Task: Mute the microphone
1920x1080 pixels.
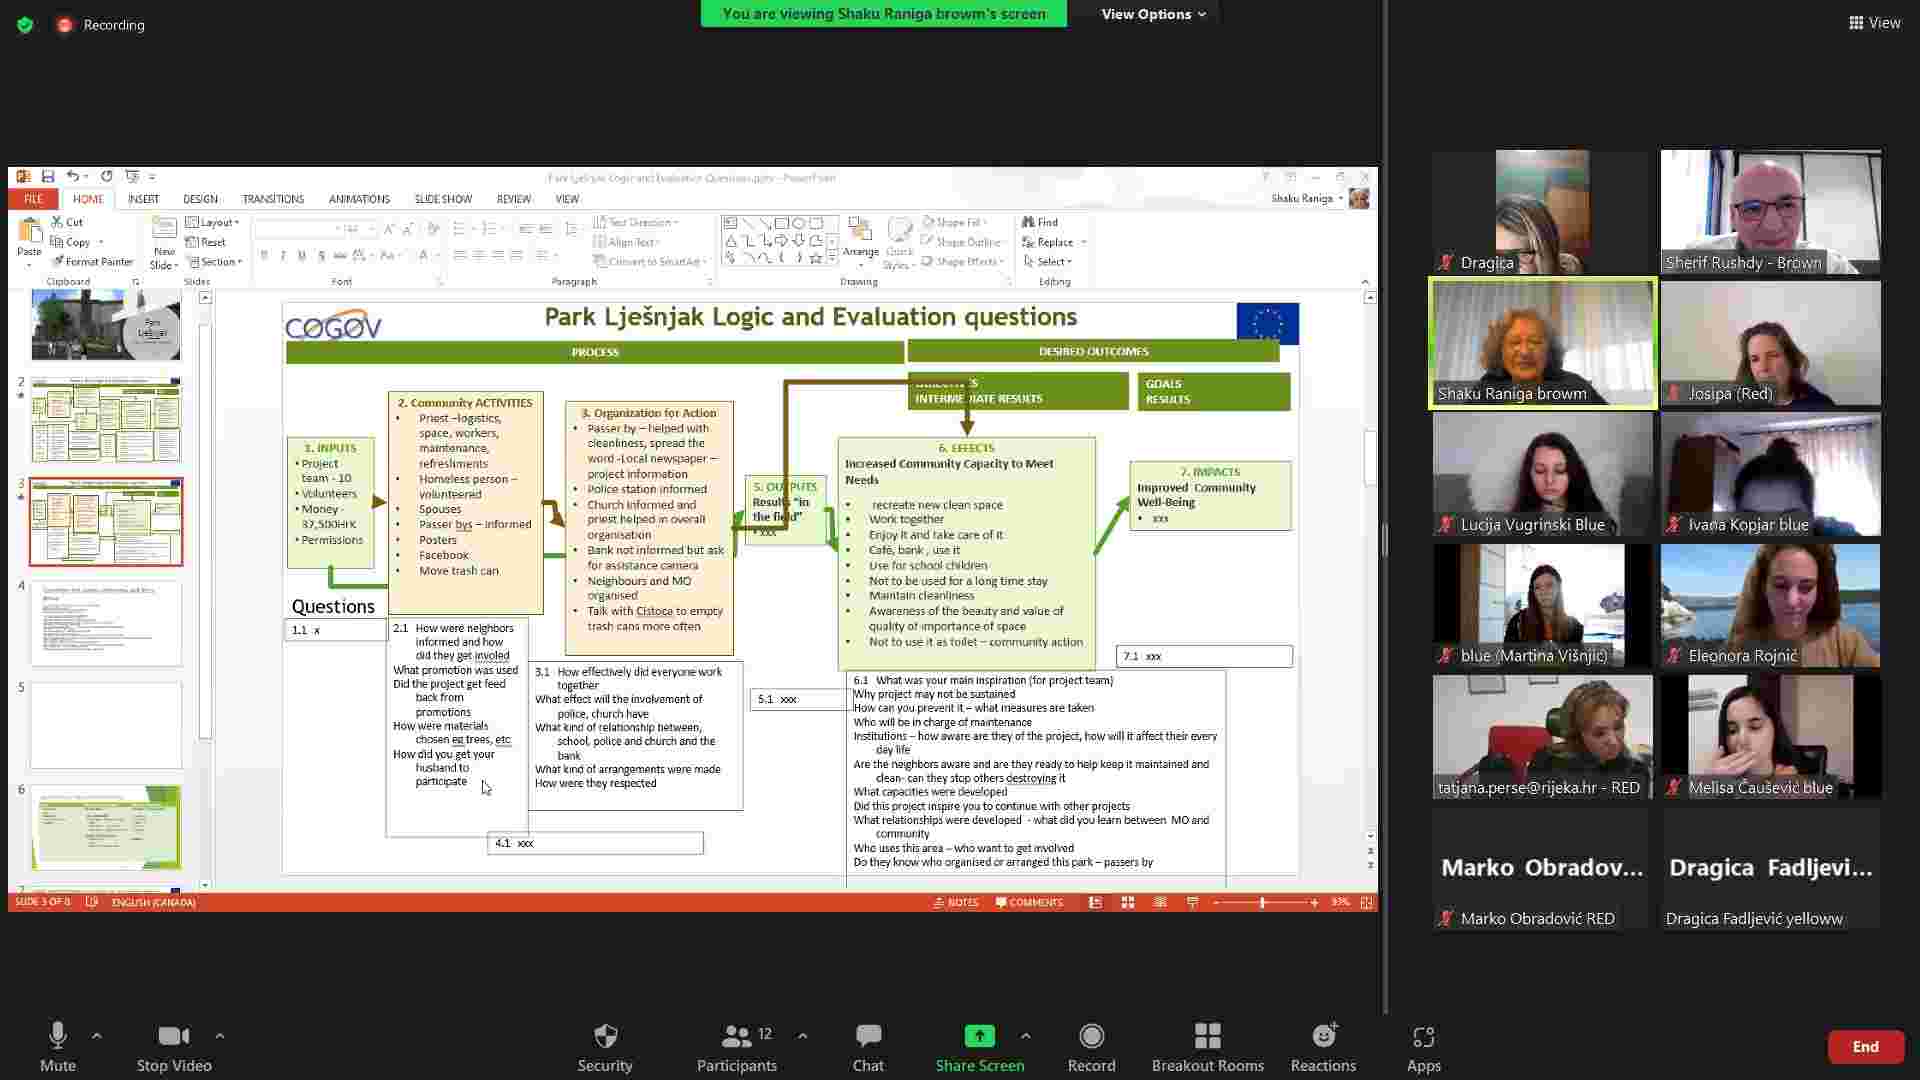Action: pos(58,1037)
